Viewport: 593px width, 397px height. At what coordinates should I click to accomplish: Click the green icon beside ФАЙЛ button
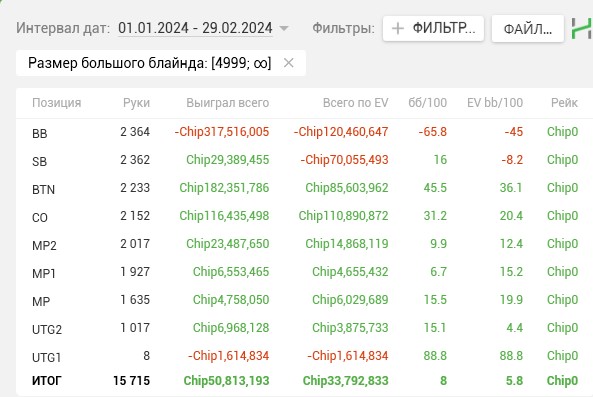[x=582, y=28]
